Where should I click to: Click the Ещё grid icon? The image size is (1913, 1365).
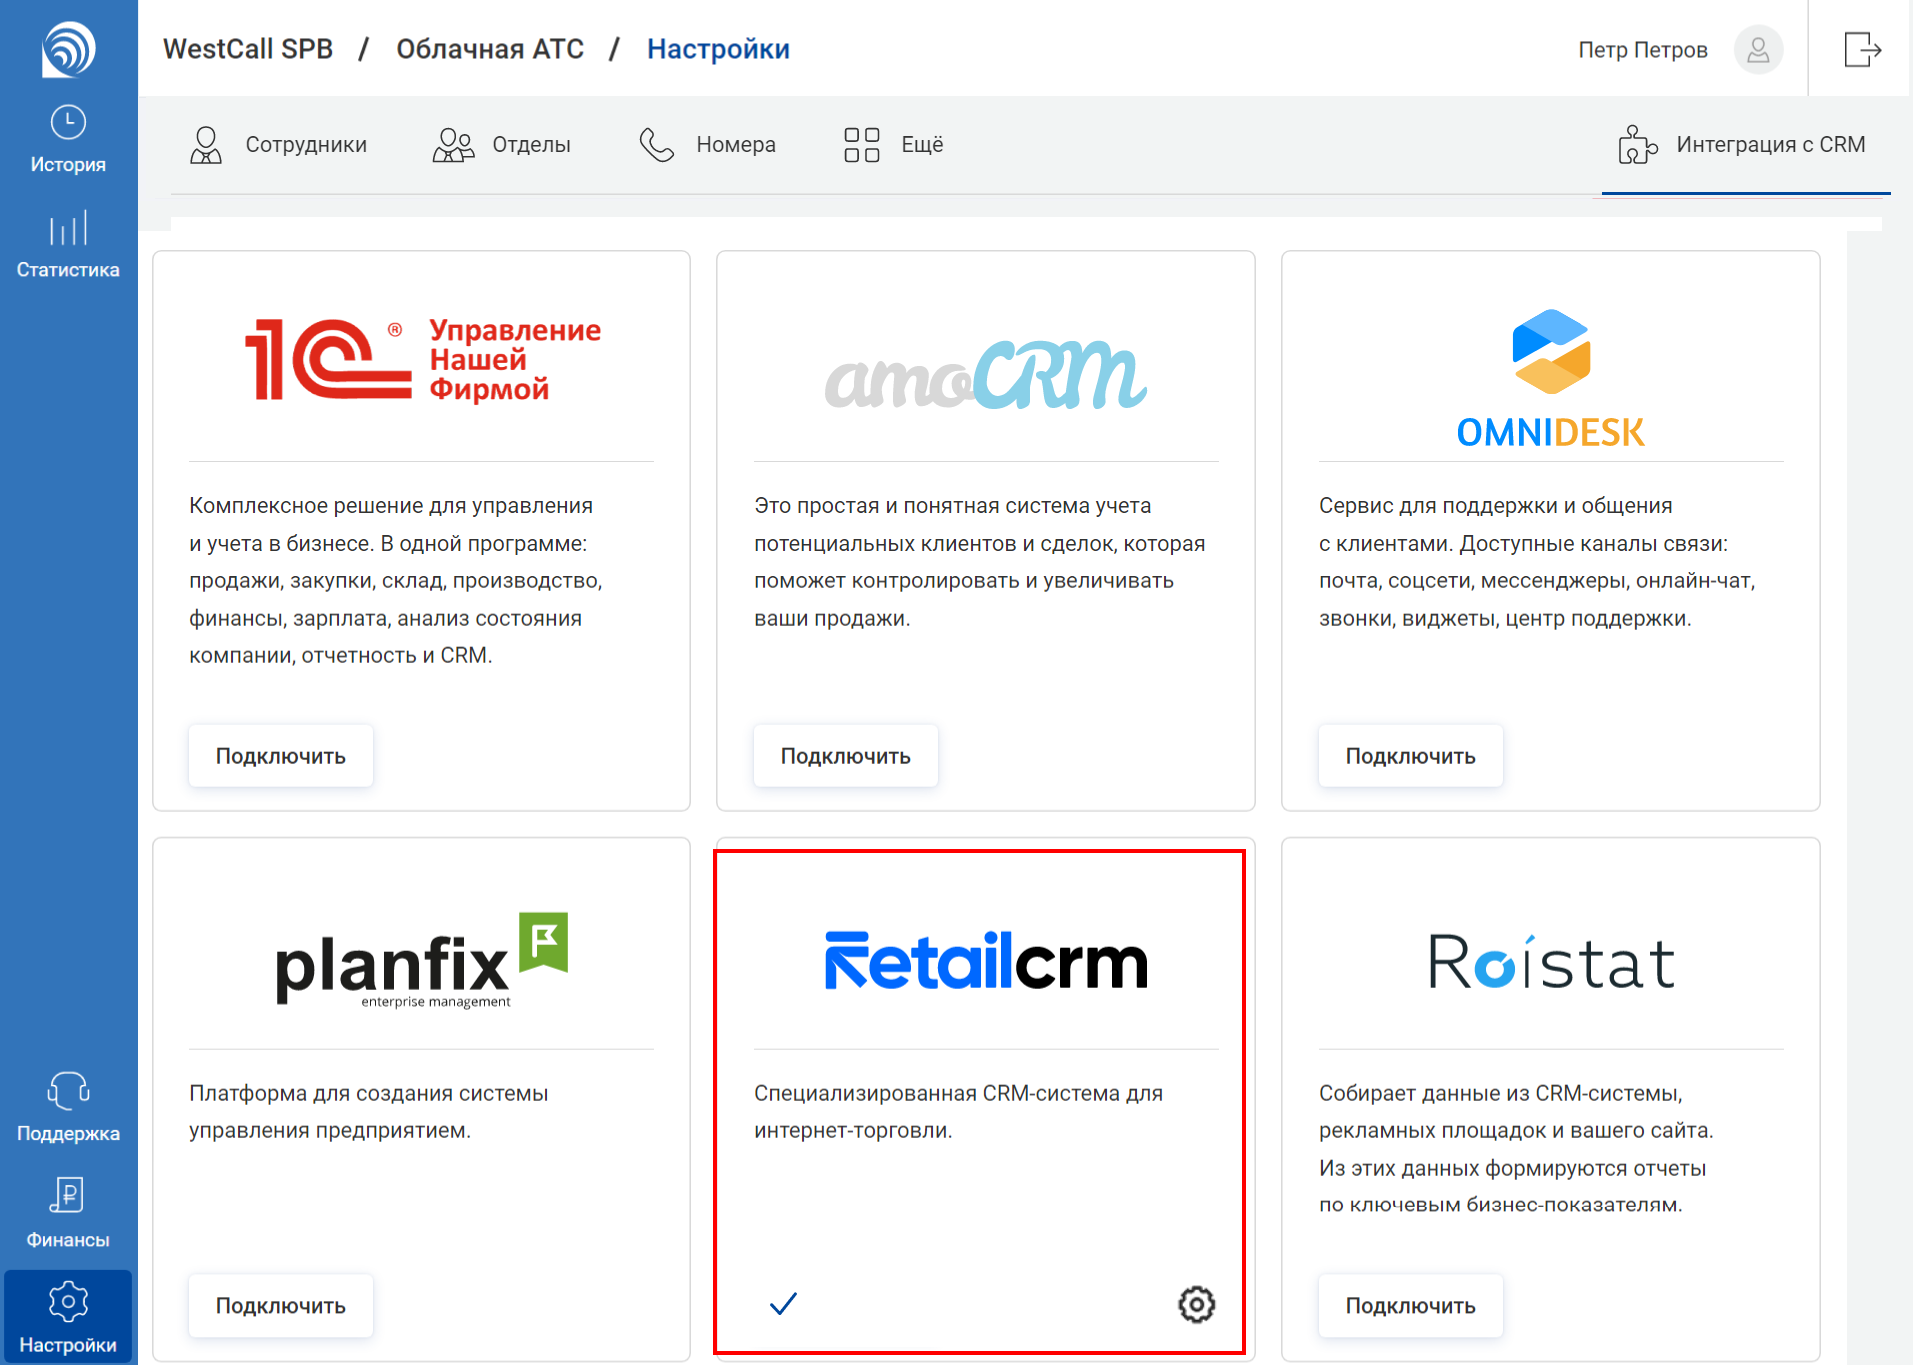(861, 145)
